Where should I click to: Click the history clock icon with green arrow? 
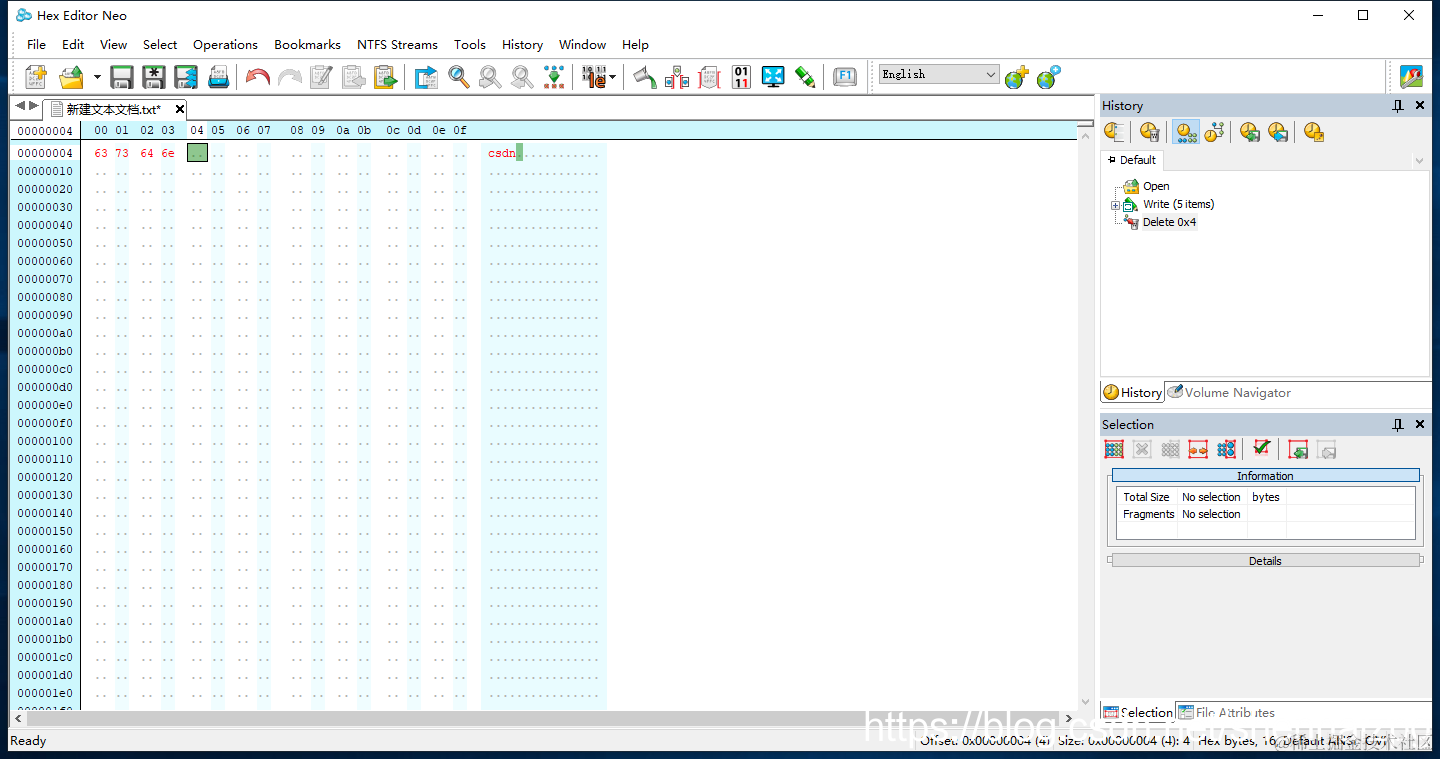click(1249, 132)
